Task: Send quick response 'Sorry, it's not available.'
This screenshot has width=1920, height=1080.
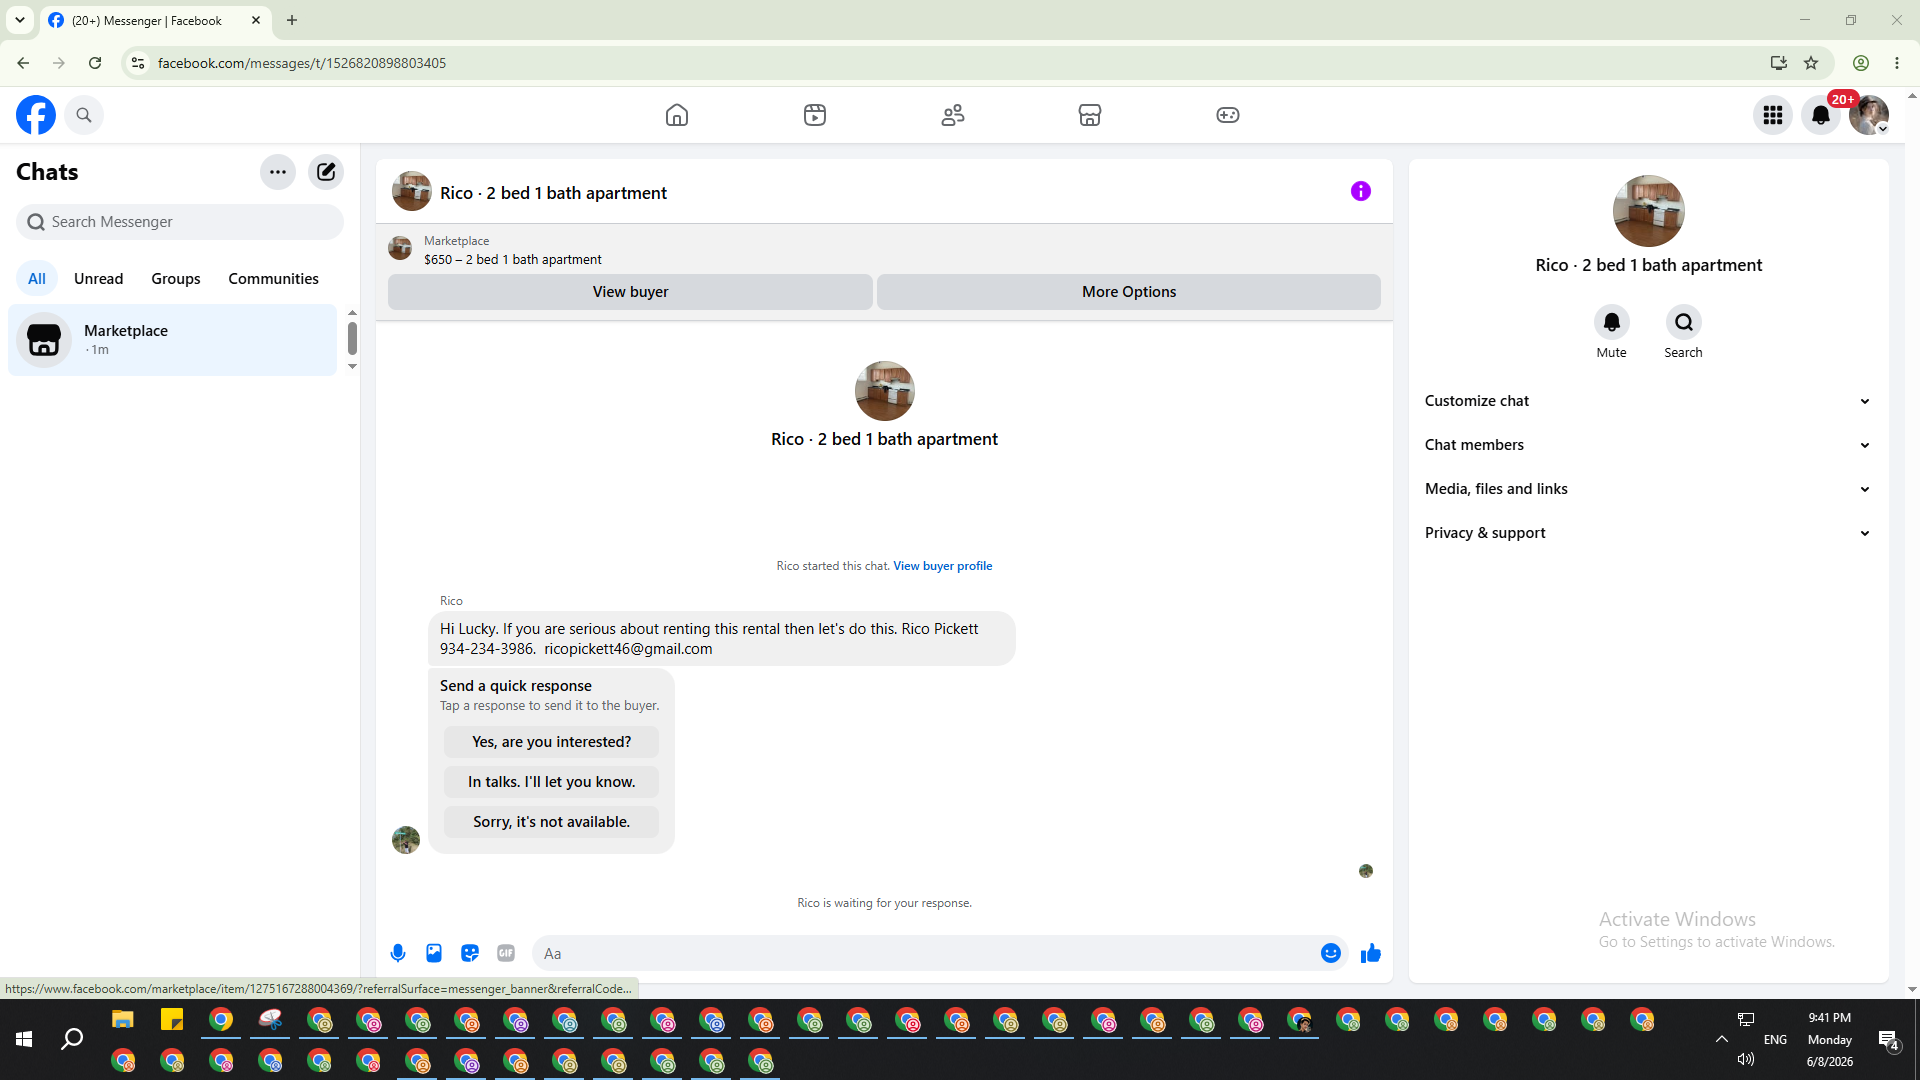Action: click(552, 822)
